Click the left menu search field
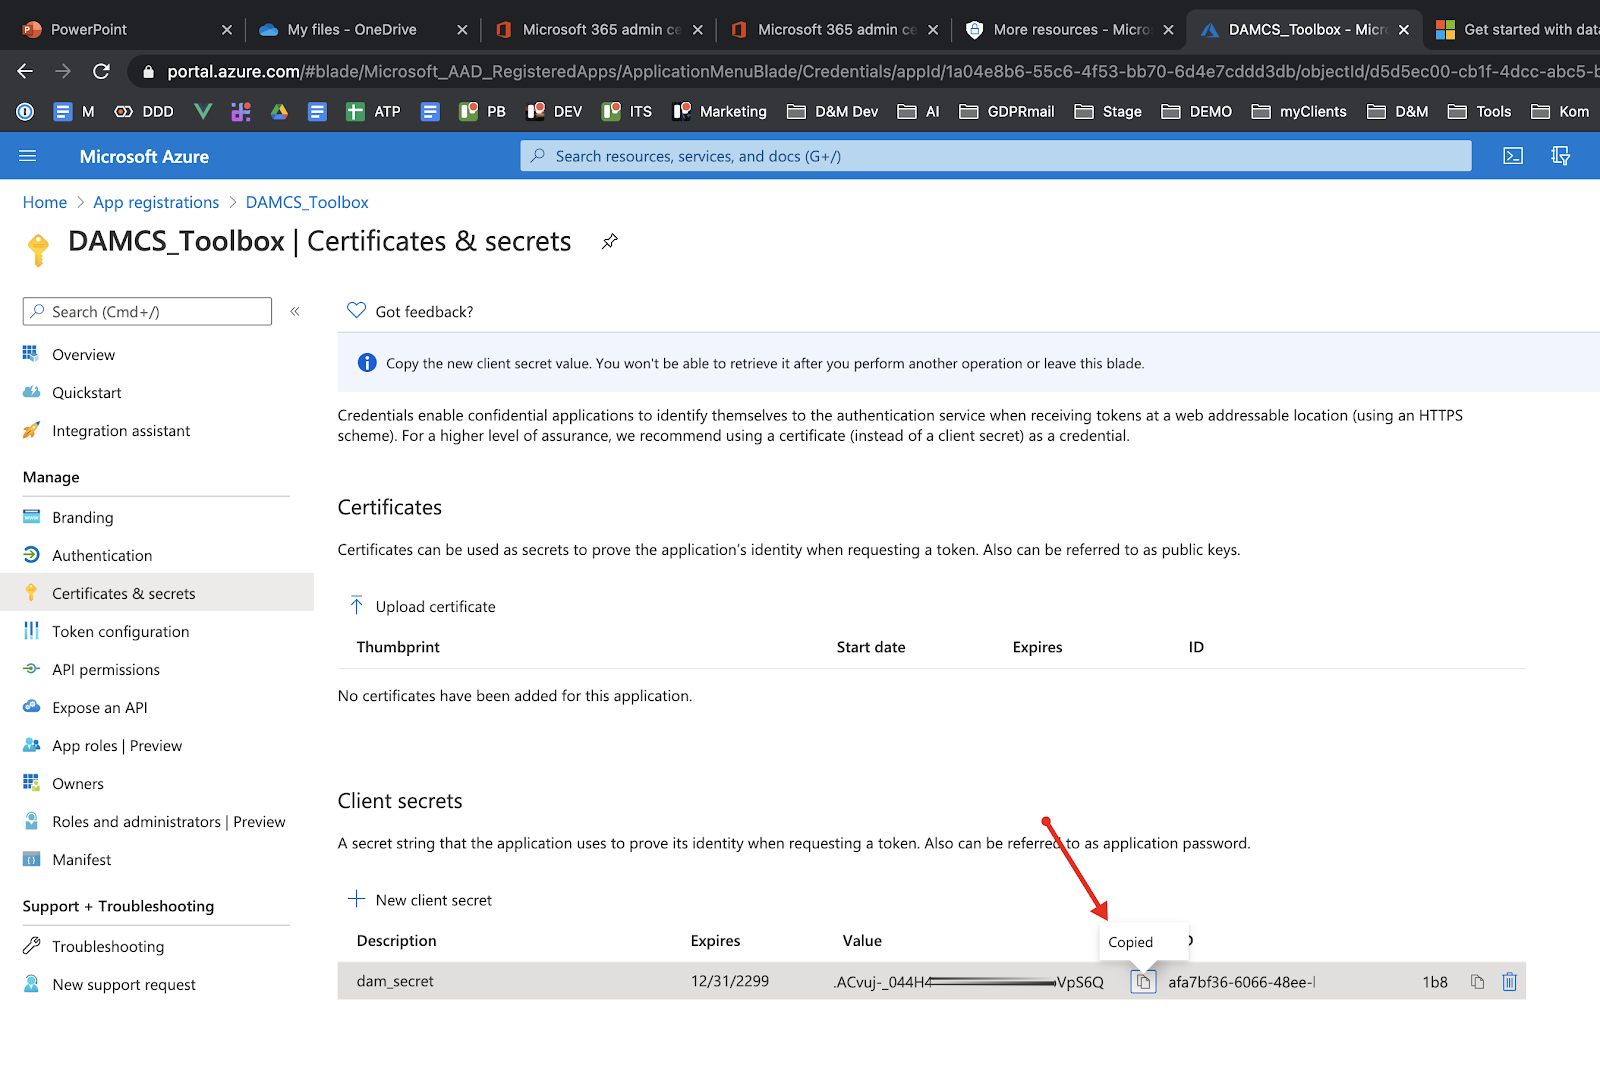The height and width of the screenshot is (1091, 1600). coord(147,311)
